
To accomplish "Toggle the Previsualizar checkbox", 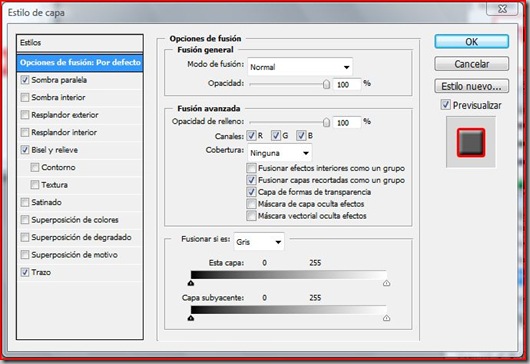I will (445, 105).
